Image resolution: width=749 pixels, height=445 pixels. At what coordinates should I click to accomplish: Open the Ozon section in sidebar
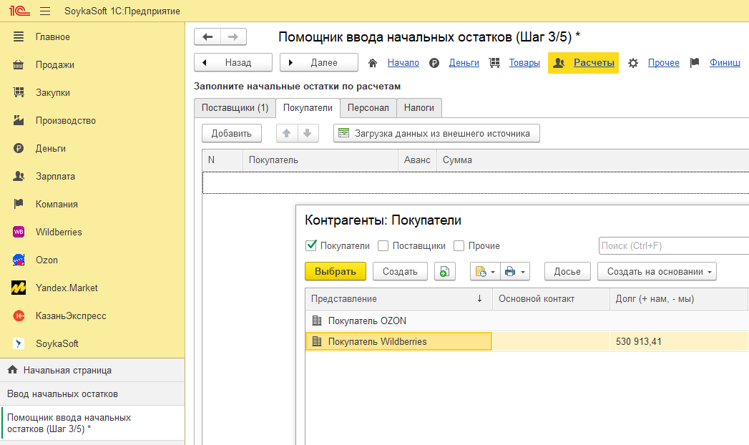click(x=46, y=260)
